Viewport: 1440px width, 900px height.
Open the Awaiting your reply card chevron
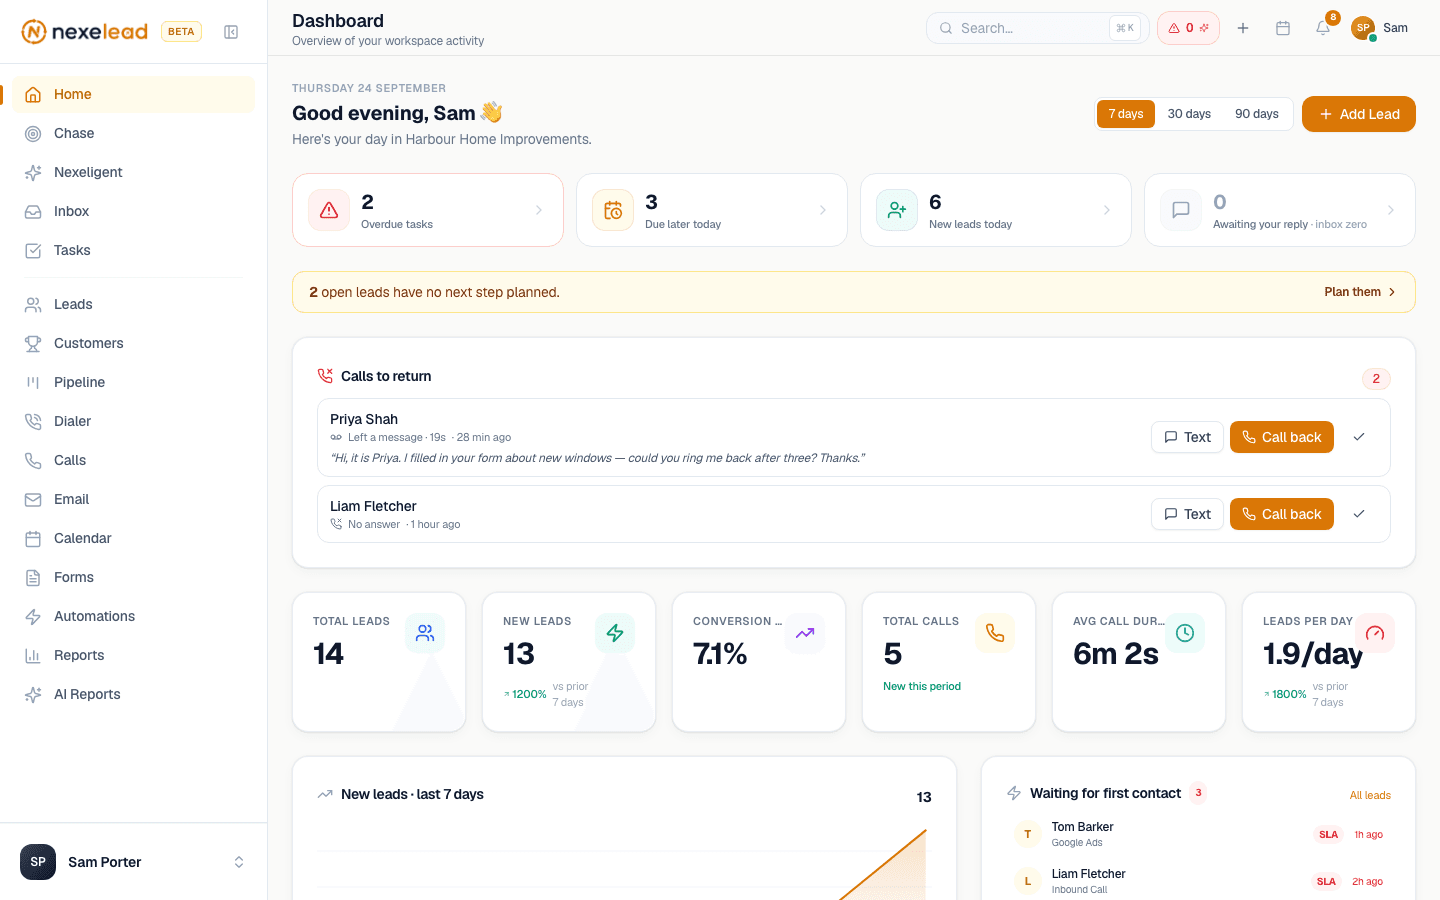click(1391, 210)
